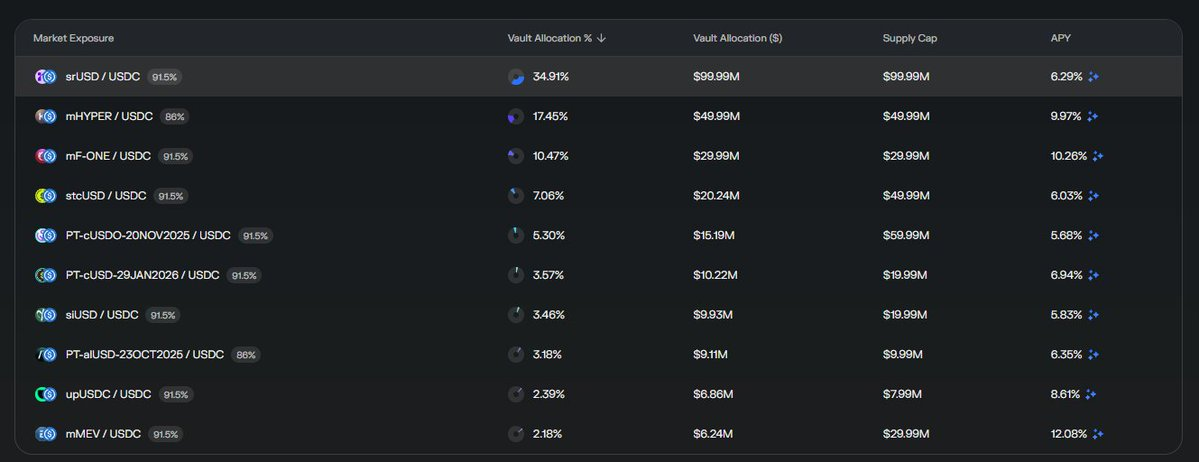Click the sparkle icon beside 12.08% APY

[1098, 434]
